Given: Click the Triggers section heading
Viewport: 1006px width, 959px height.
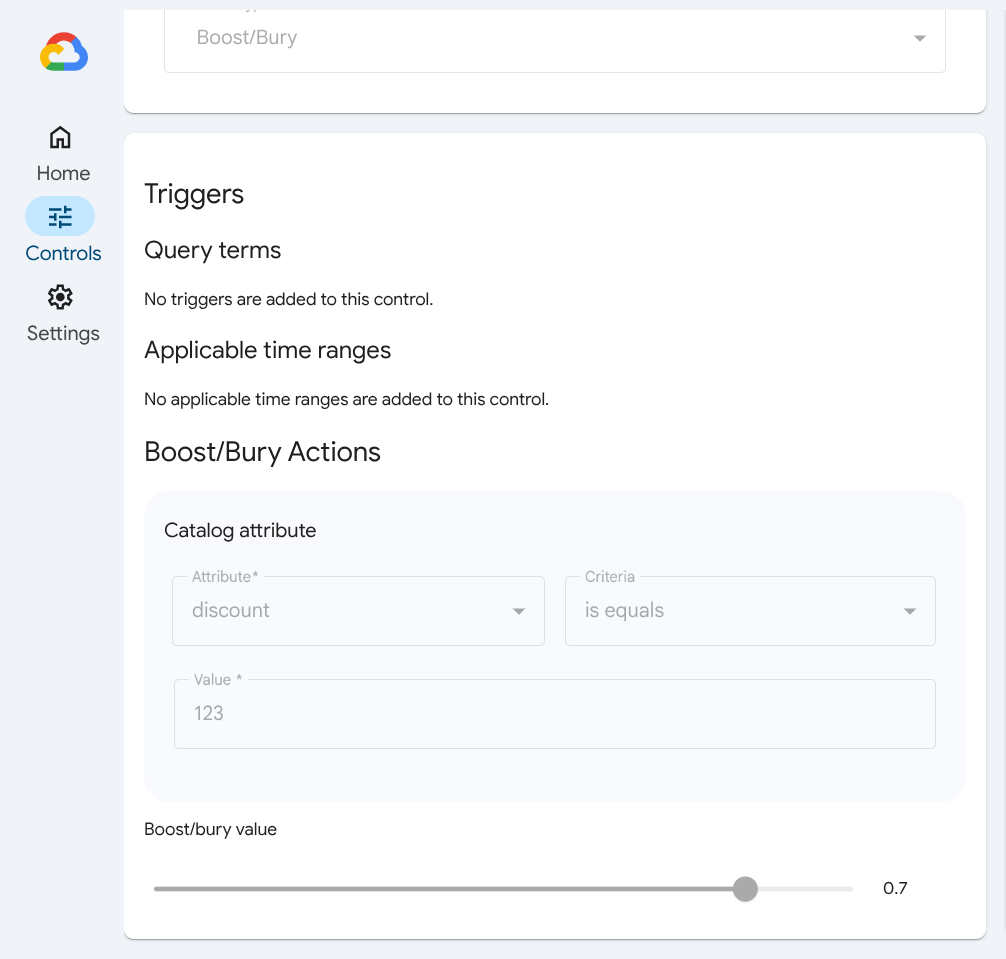Looking at the screenshot, I should (x=194, y=194).
